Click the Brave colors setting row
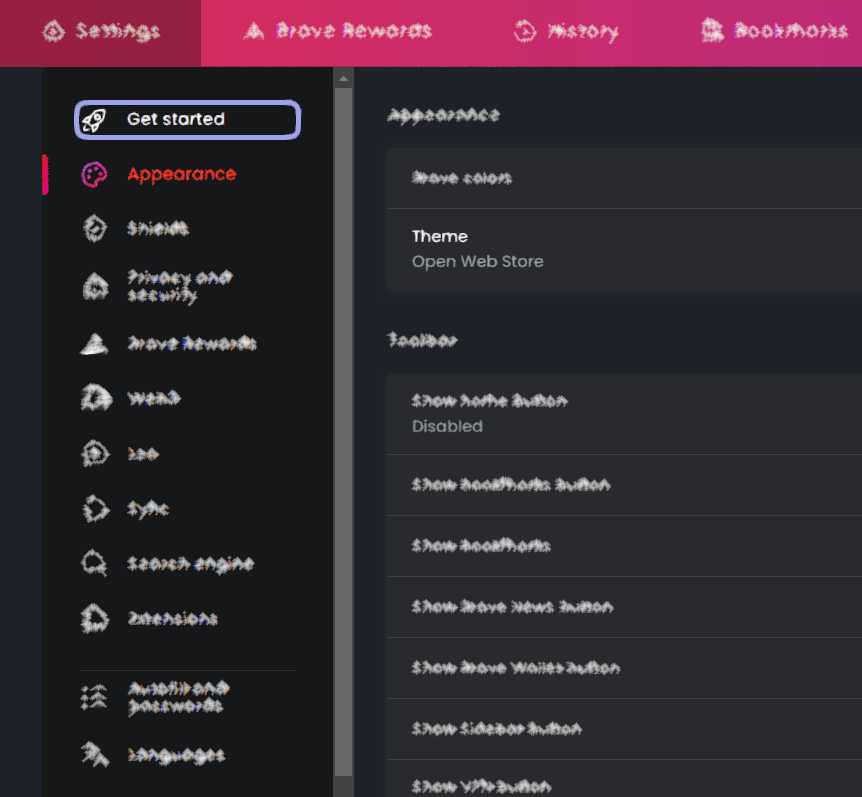 pos(624,178)
